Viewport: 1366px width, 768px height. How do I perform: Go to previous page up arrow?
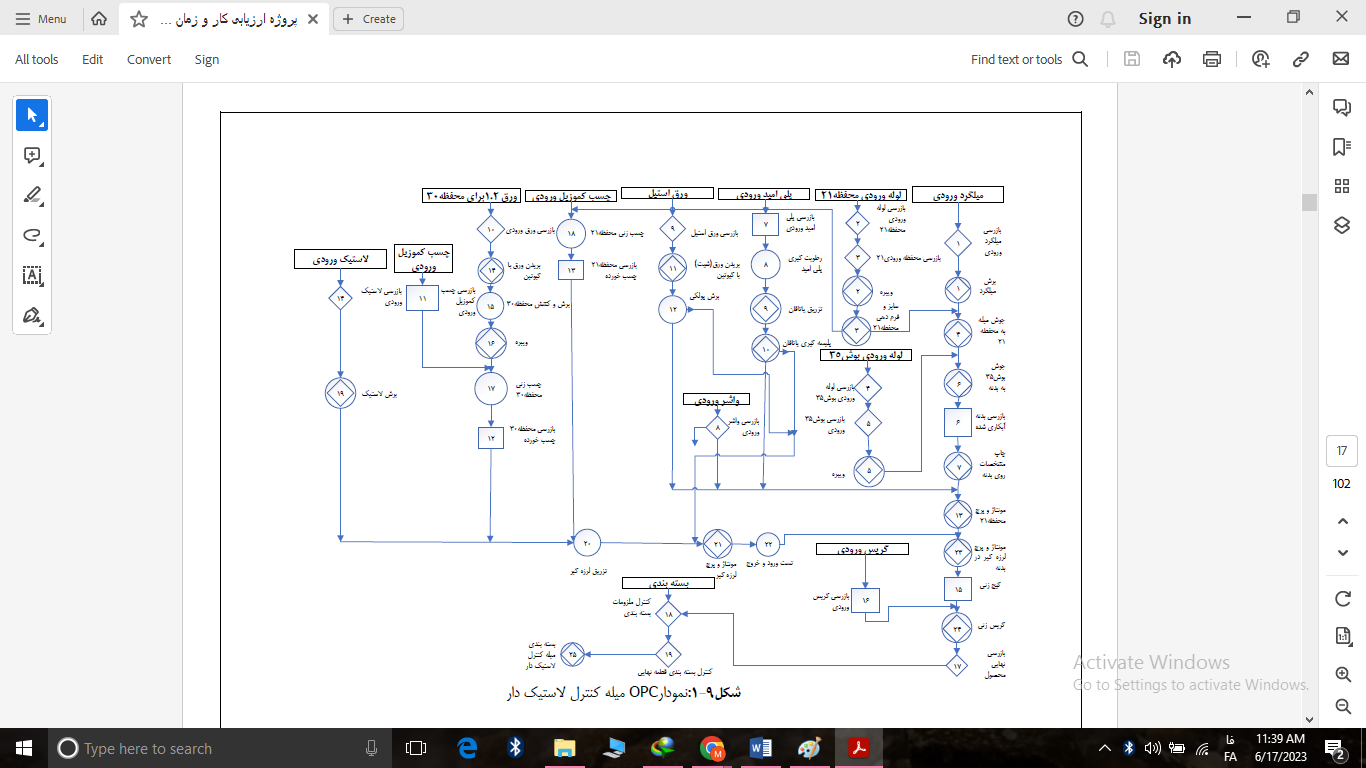(x=1343, y=521)
